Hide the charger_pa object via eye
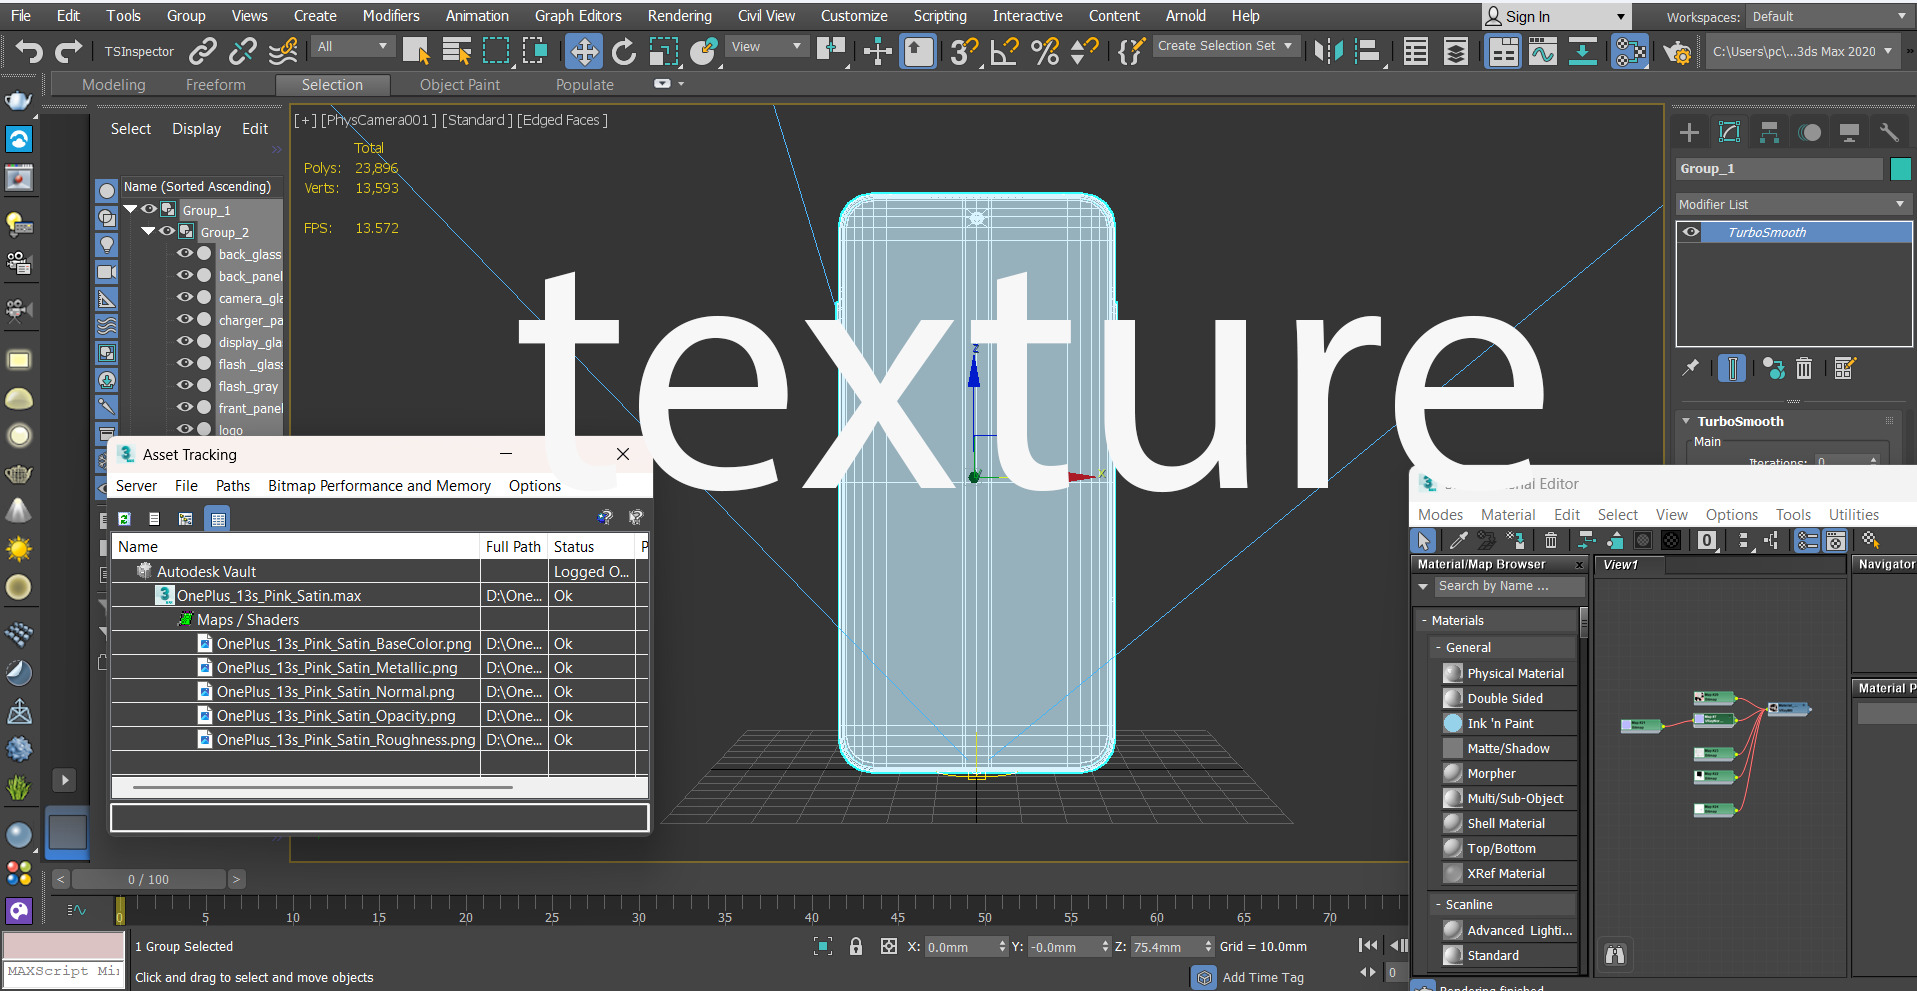 click(185, 319)
